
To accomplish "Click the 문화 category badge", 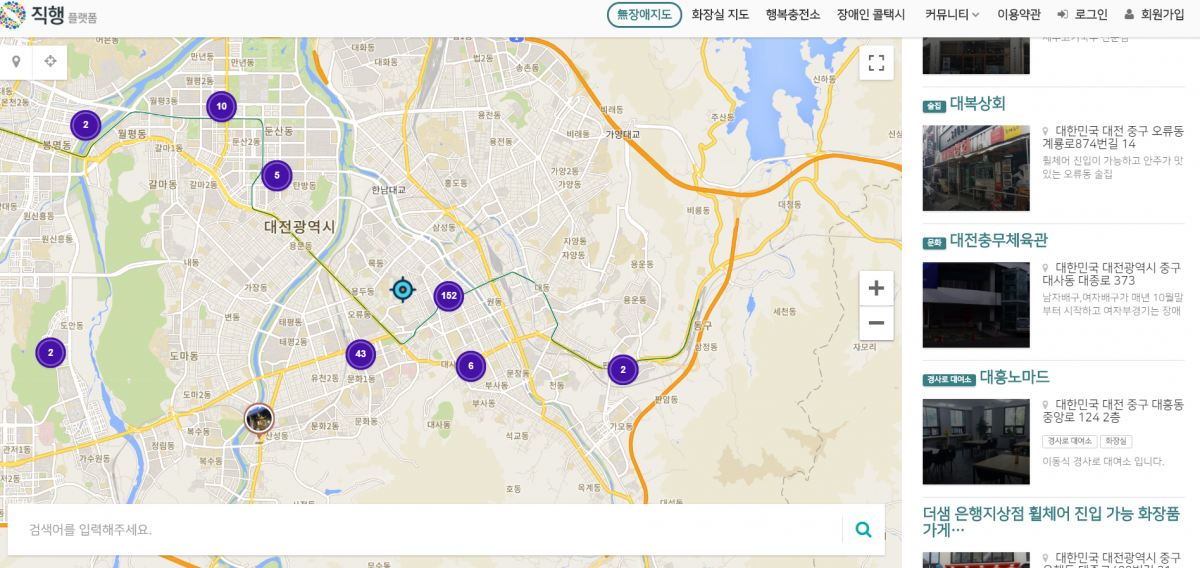I will click(934, 243).
